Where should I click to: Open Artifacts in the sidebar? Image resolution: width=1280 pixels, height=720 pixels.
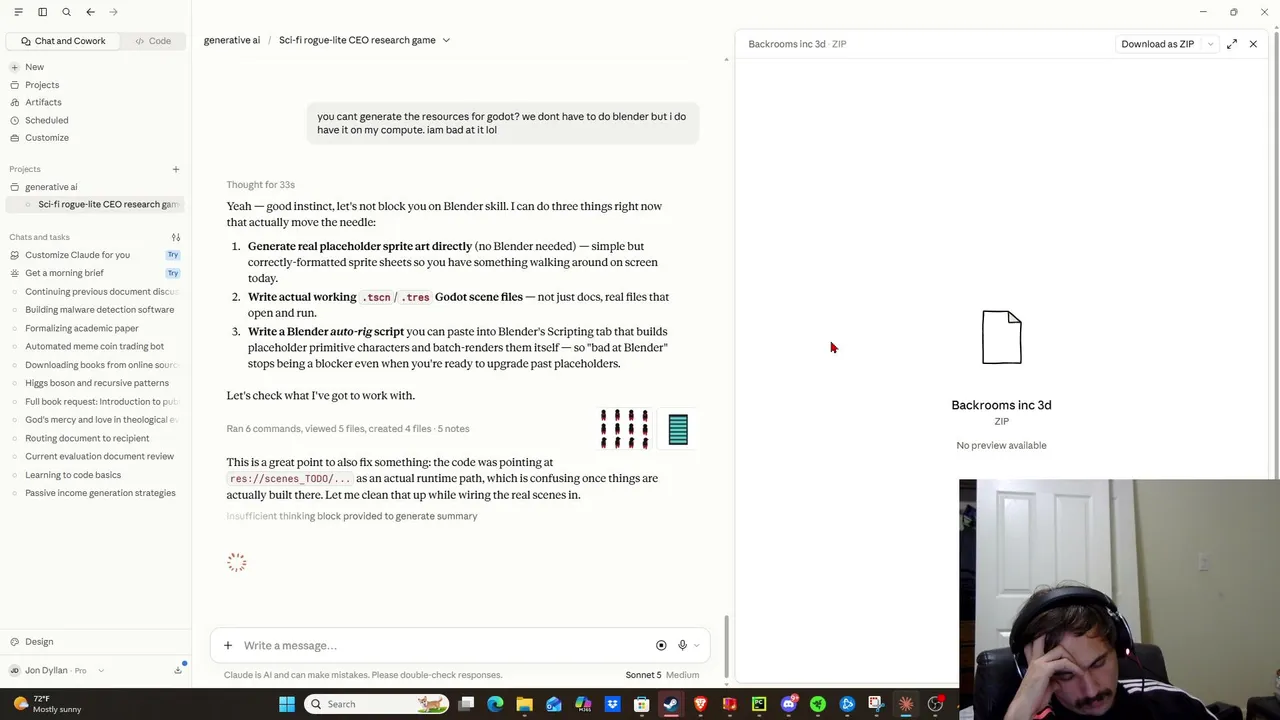43,102
